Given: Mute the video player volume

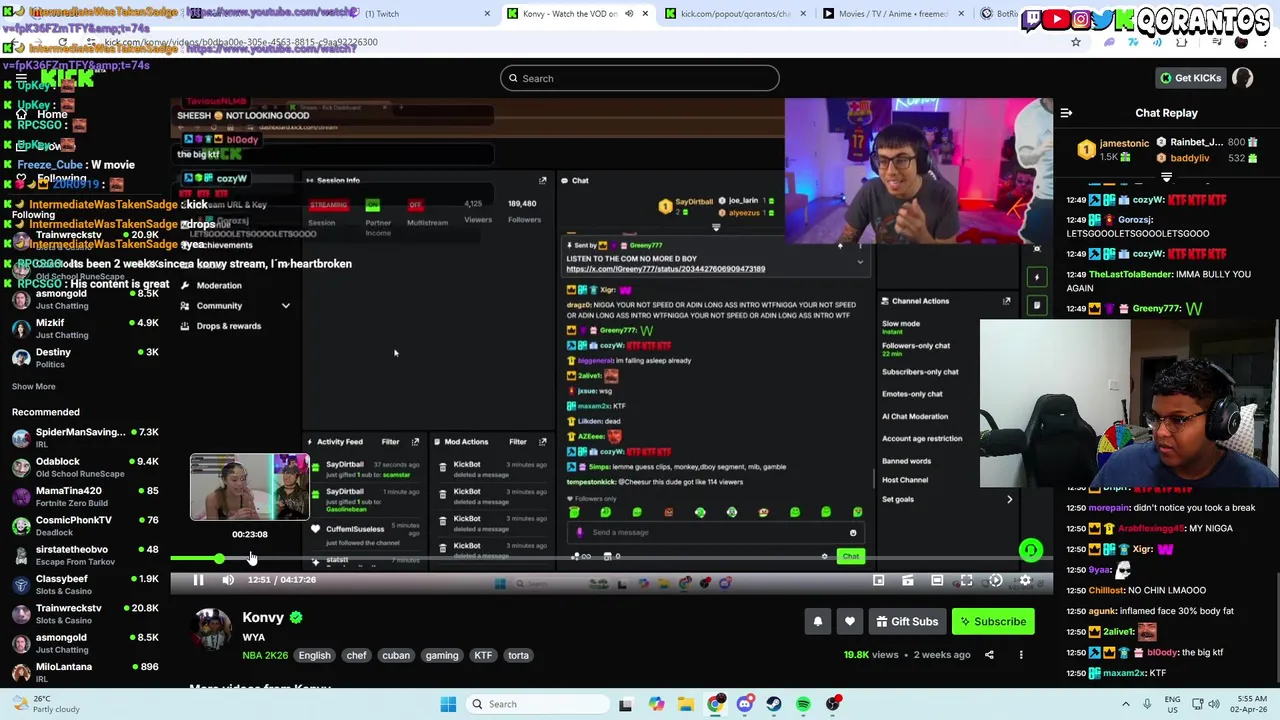Looking at the screenshot, I should (228, 580).
